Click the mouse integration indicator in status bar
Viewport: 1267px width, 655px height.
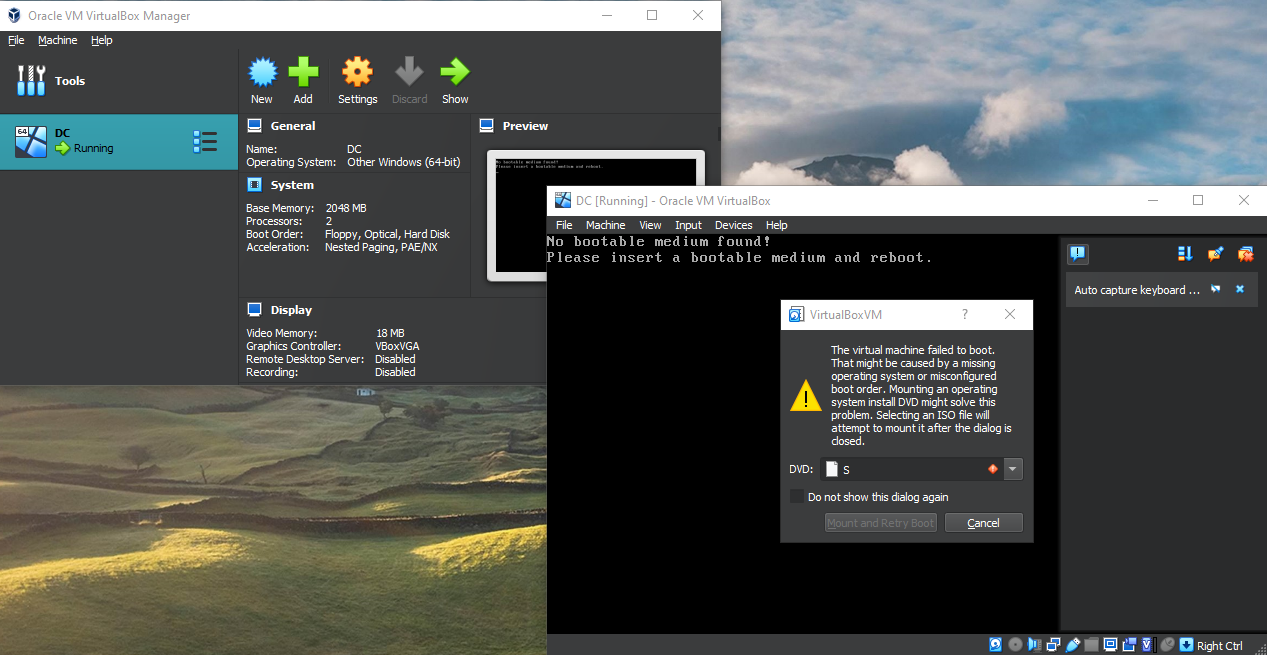1167,645
